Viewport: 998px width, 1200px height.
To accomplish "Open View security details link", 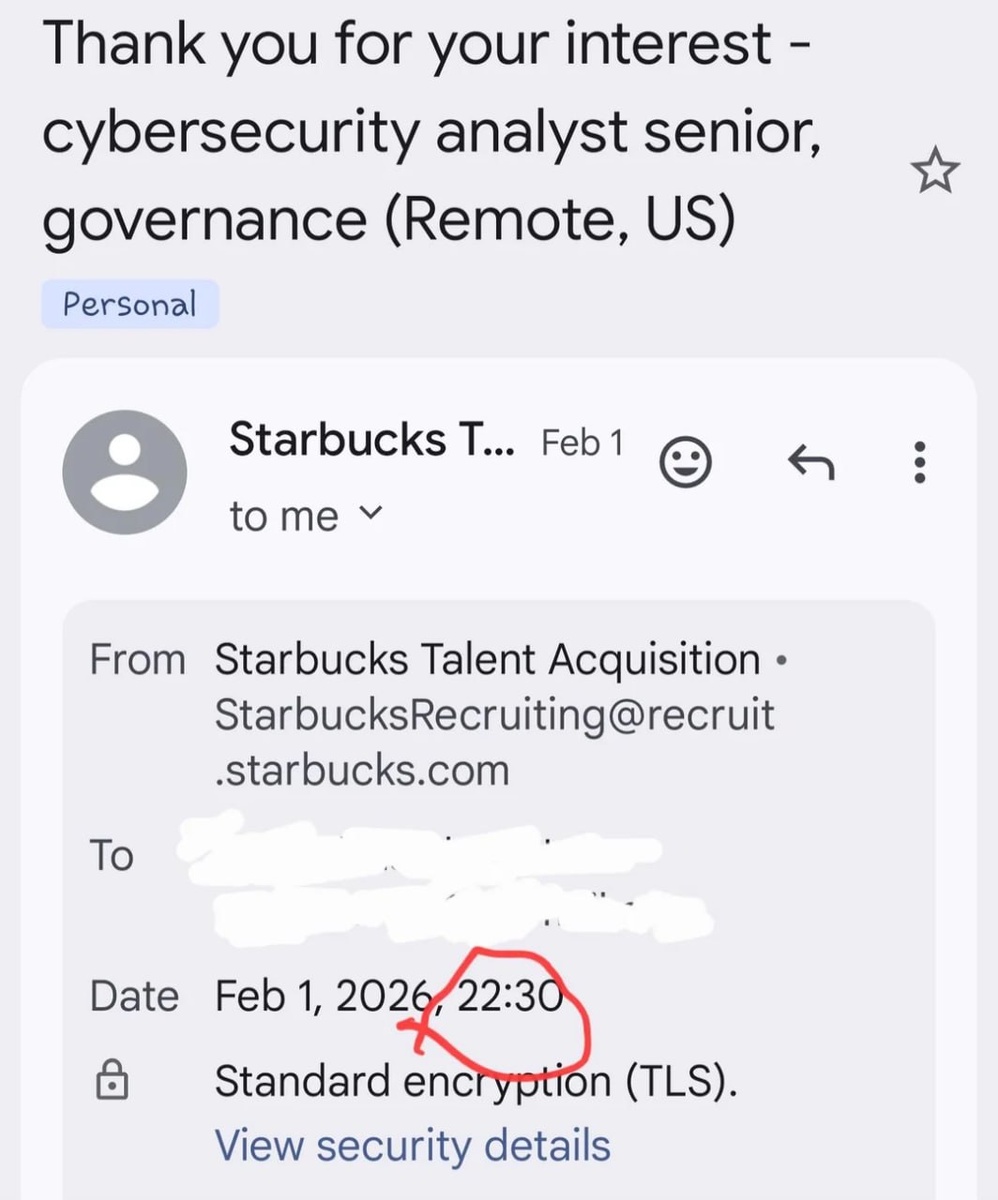I will [412, 1145].
